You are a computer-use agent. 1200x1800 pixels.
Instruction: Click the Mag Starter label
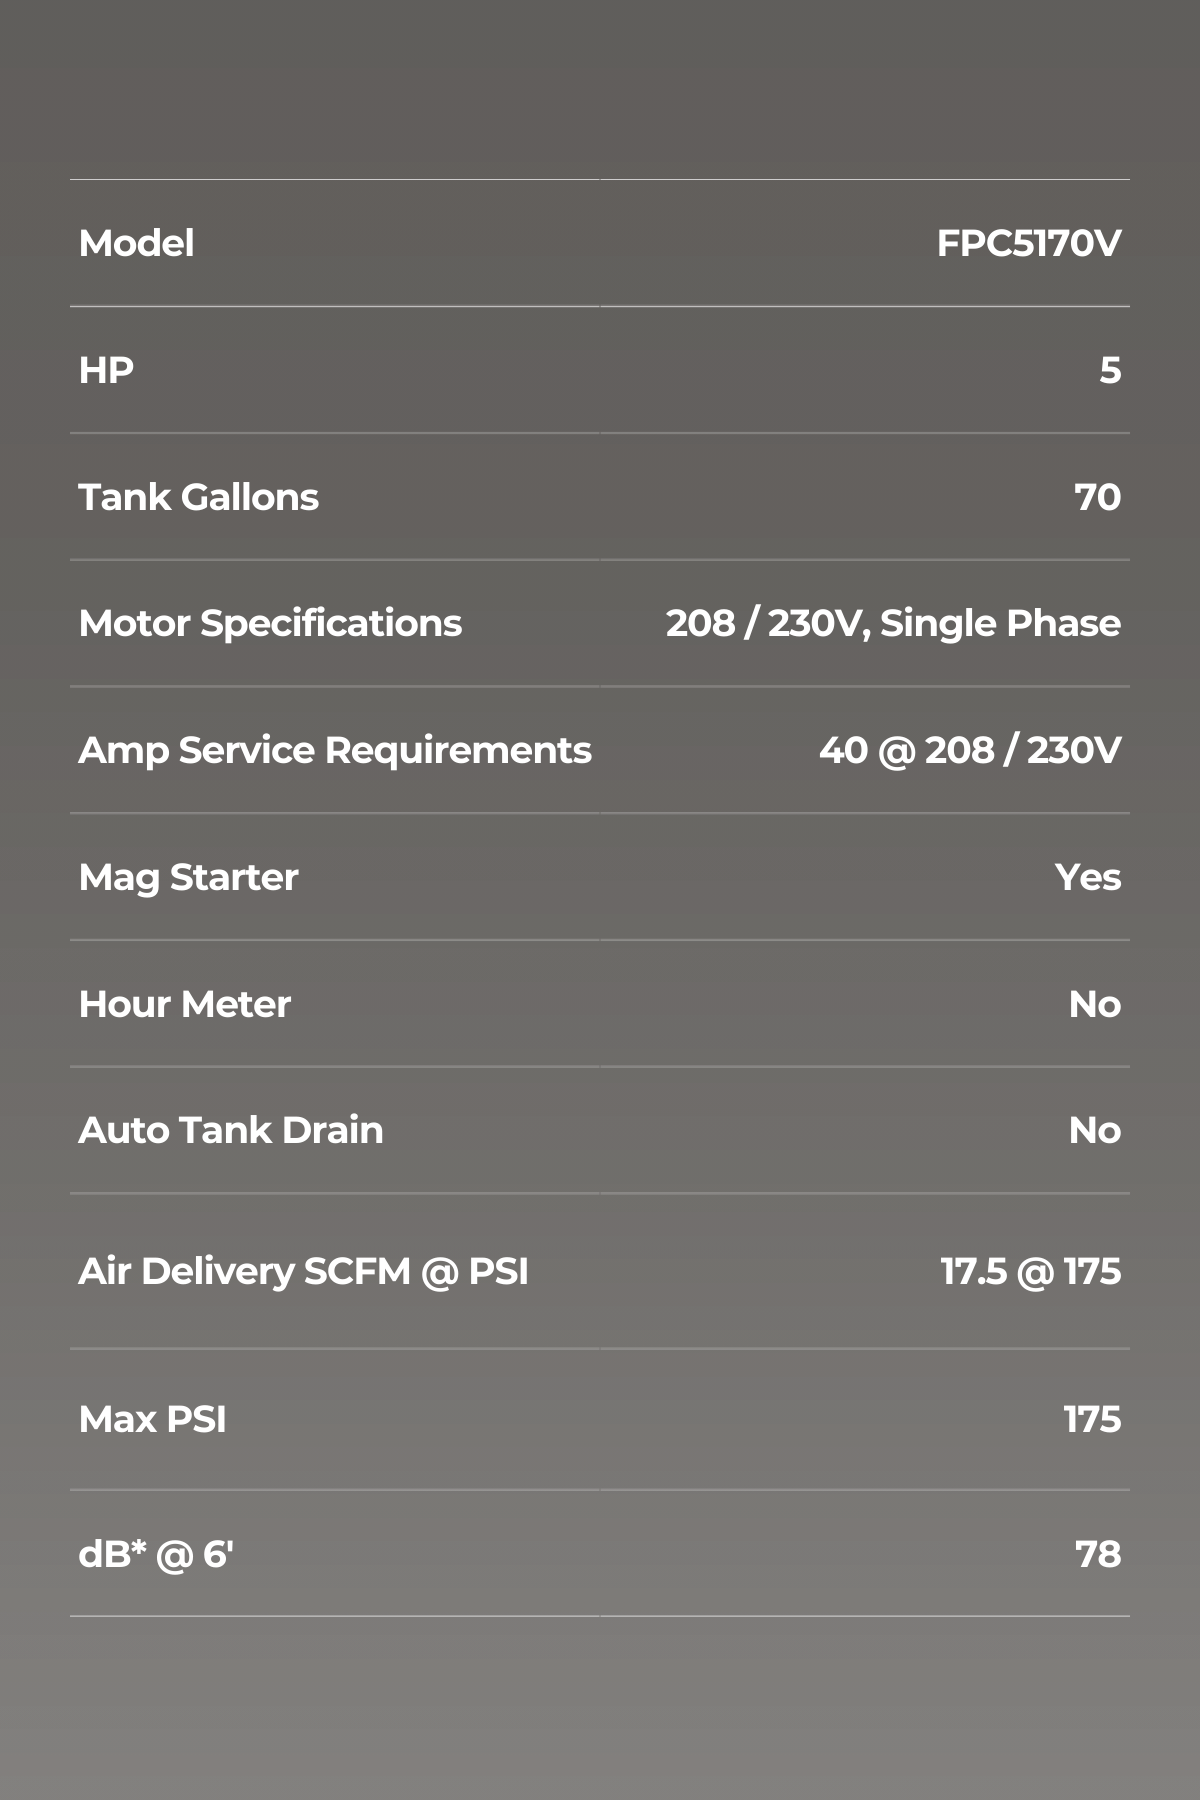[188, 877]
